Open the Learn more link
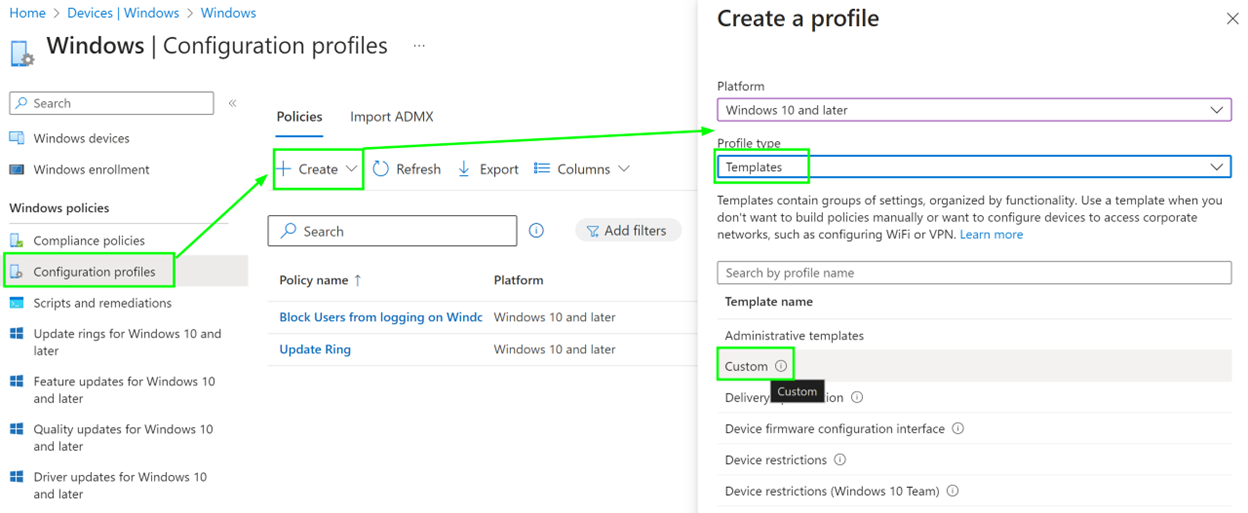The image size is (1248, 513). point(991,234)
